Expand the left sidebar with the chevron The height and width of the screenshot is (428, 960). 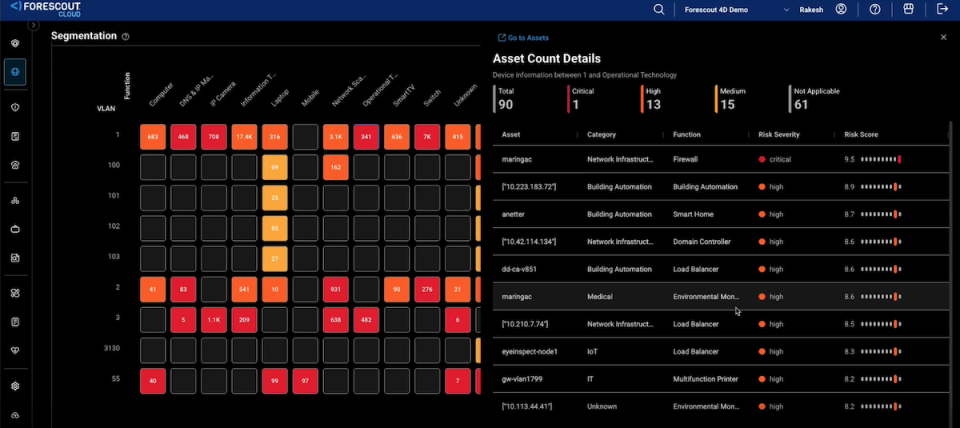33,25
